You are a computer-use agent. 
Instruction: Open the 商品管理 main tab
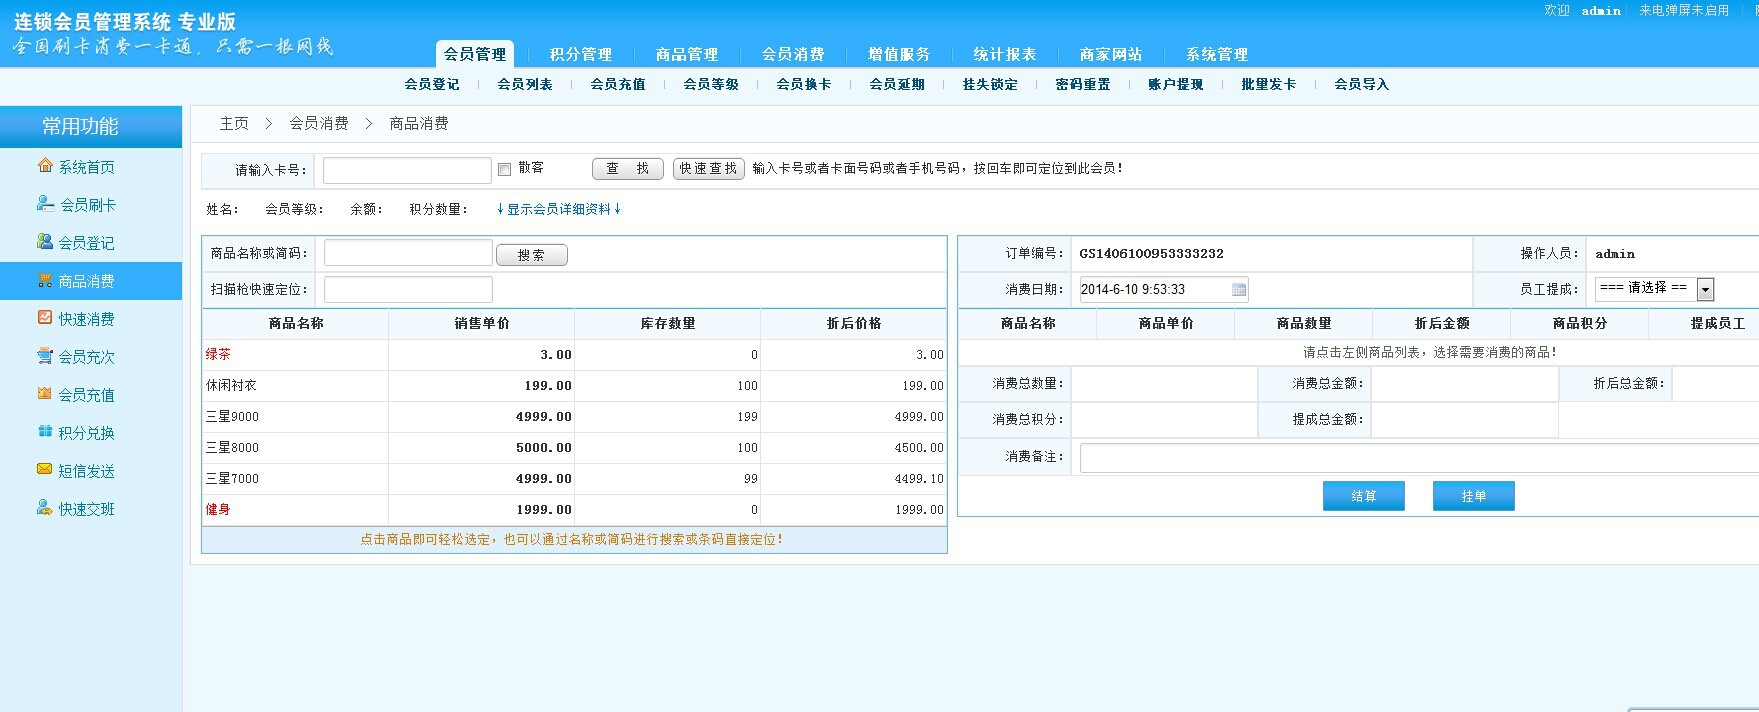[x=687, y=54]
